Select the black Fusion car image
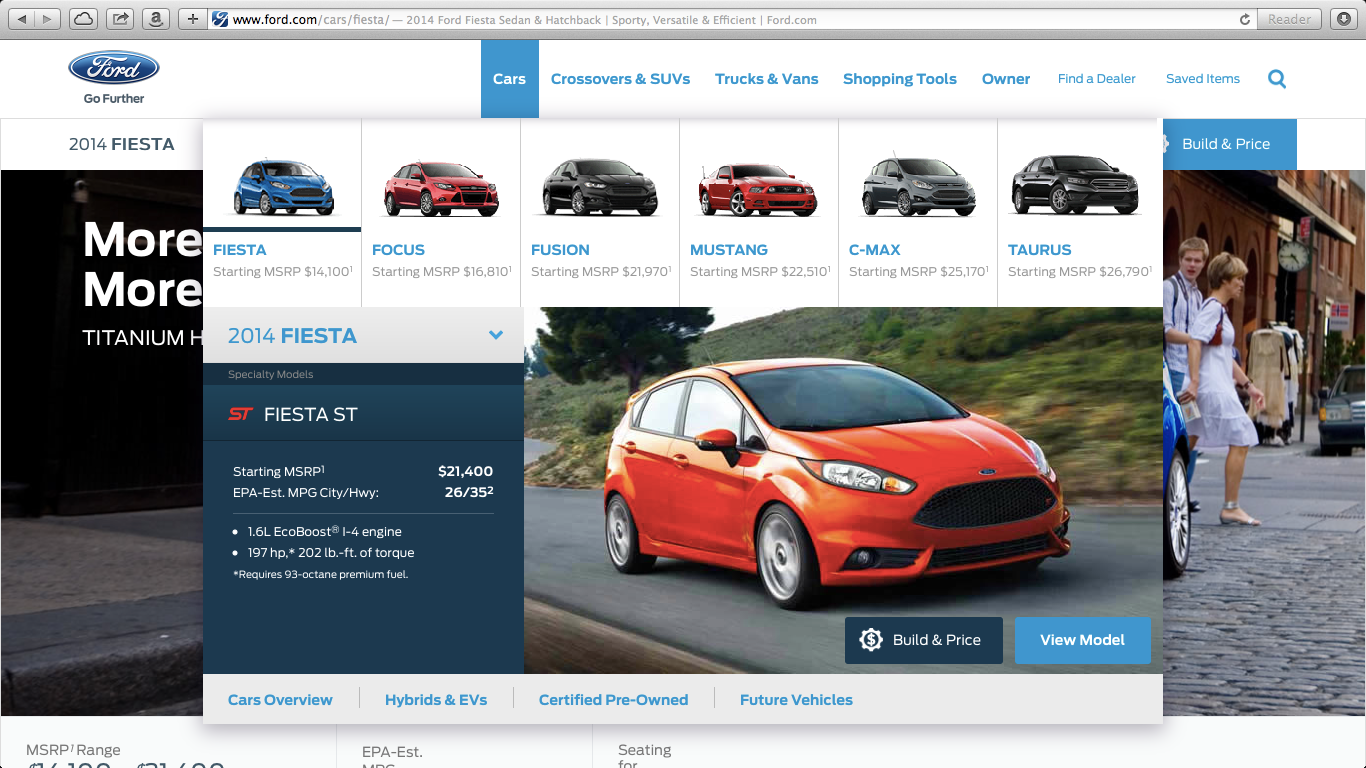This screenshot has height=768, width=1366. [x=600, y=188]
